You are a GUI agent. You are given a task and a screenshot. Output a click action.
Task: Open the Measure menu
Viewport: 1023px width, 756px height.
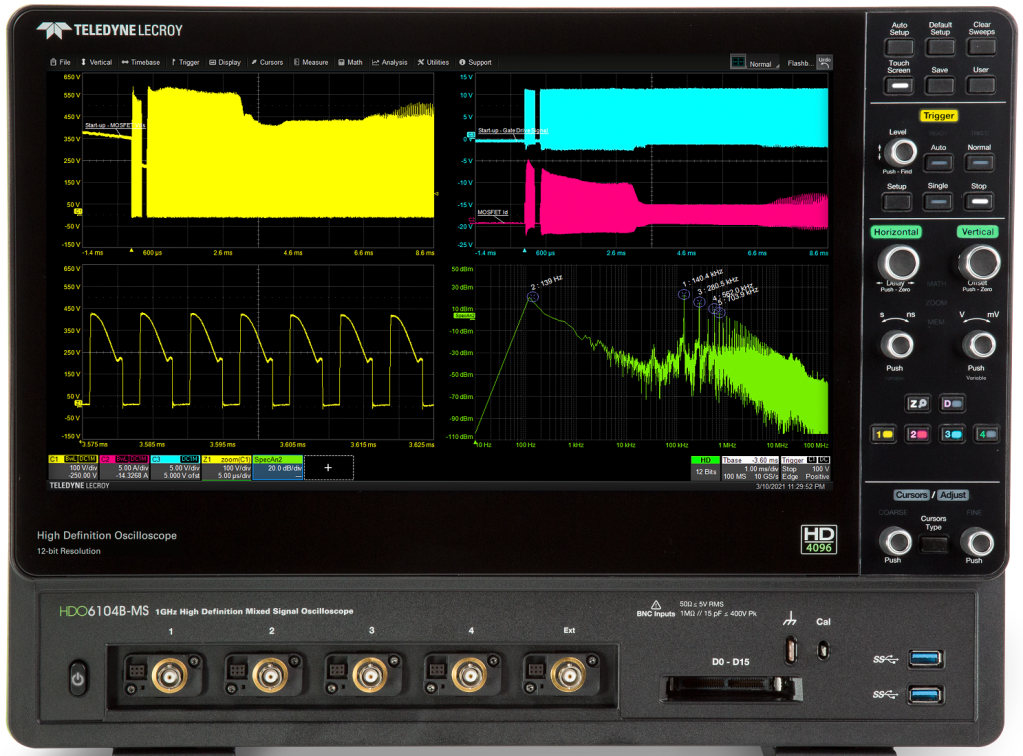tap(311, 63)
